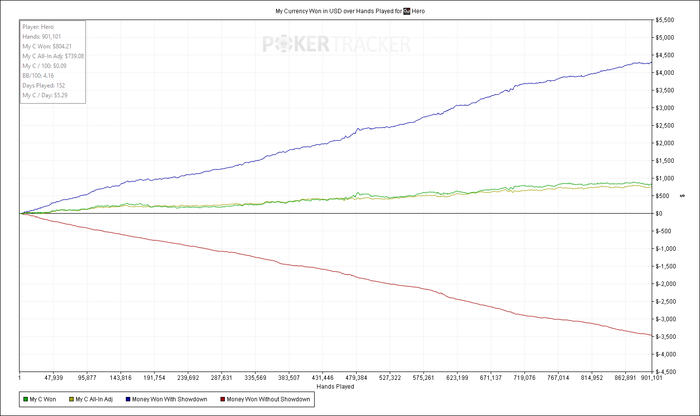700x416 pixels.
Task: Click the y-axis label $-2,000
Action: point(666,284)
